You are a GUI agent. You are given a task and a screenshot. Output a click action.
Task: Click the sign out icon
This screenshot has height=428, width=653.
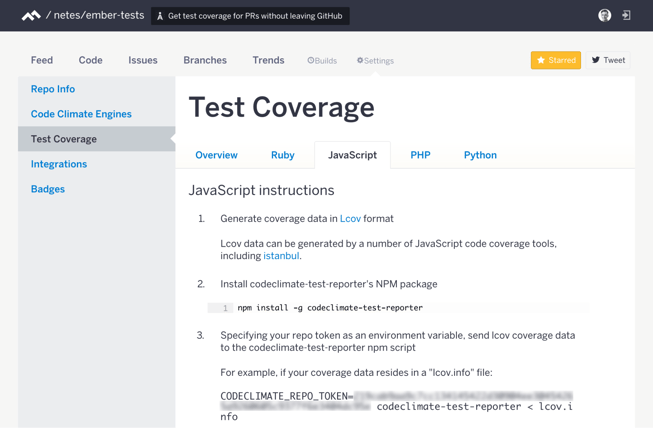626,16
